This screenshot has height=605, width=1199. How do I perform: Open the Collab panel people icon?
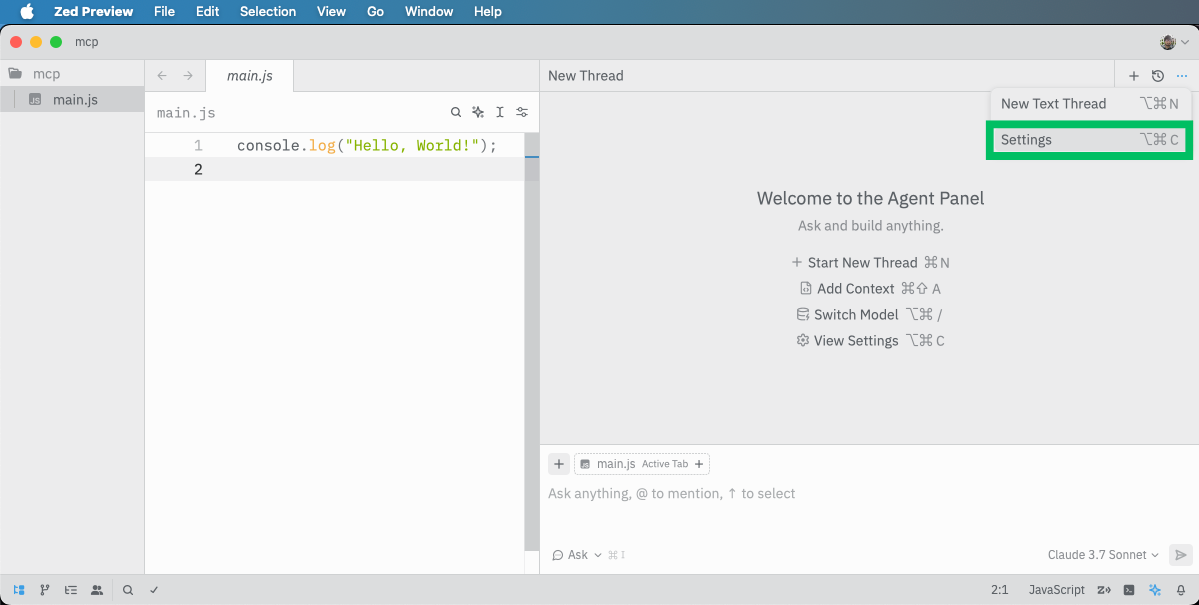coord(97,590)
